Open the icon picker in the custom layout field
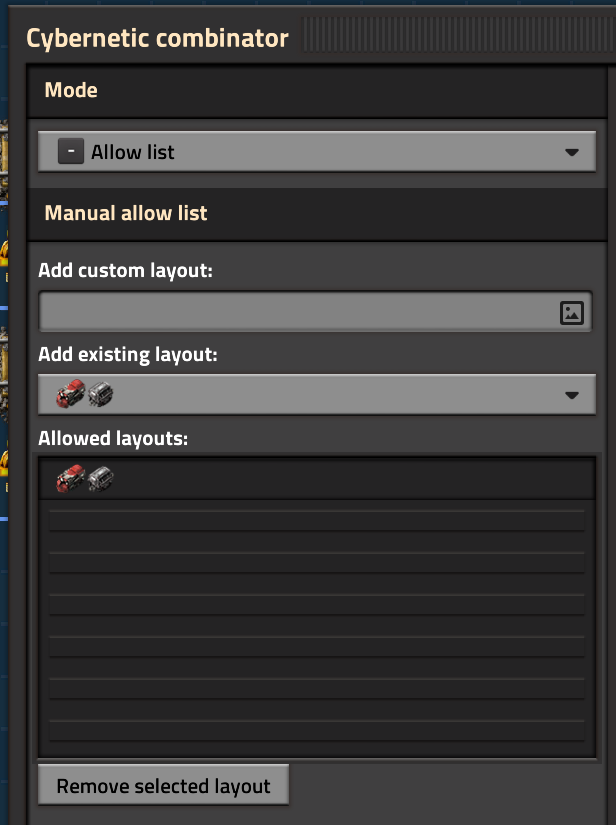Screen dimensions: 616x825 click(x=571, y=311)
